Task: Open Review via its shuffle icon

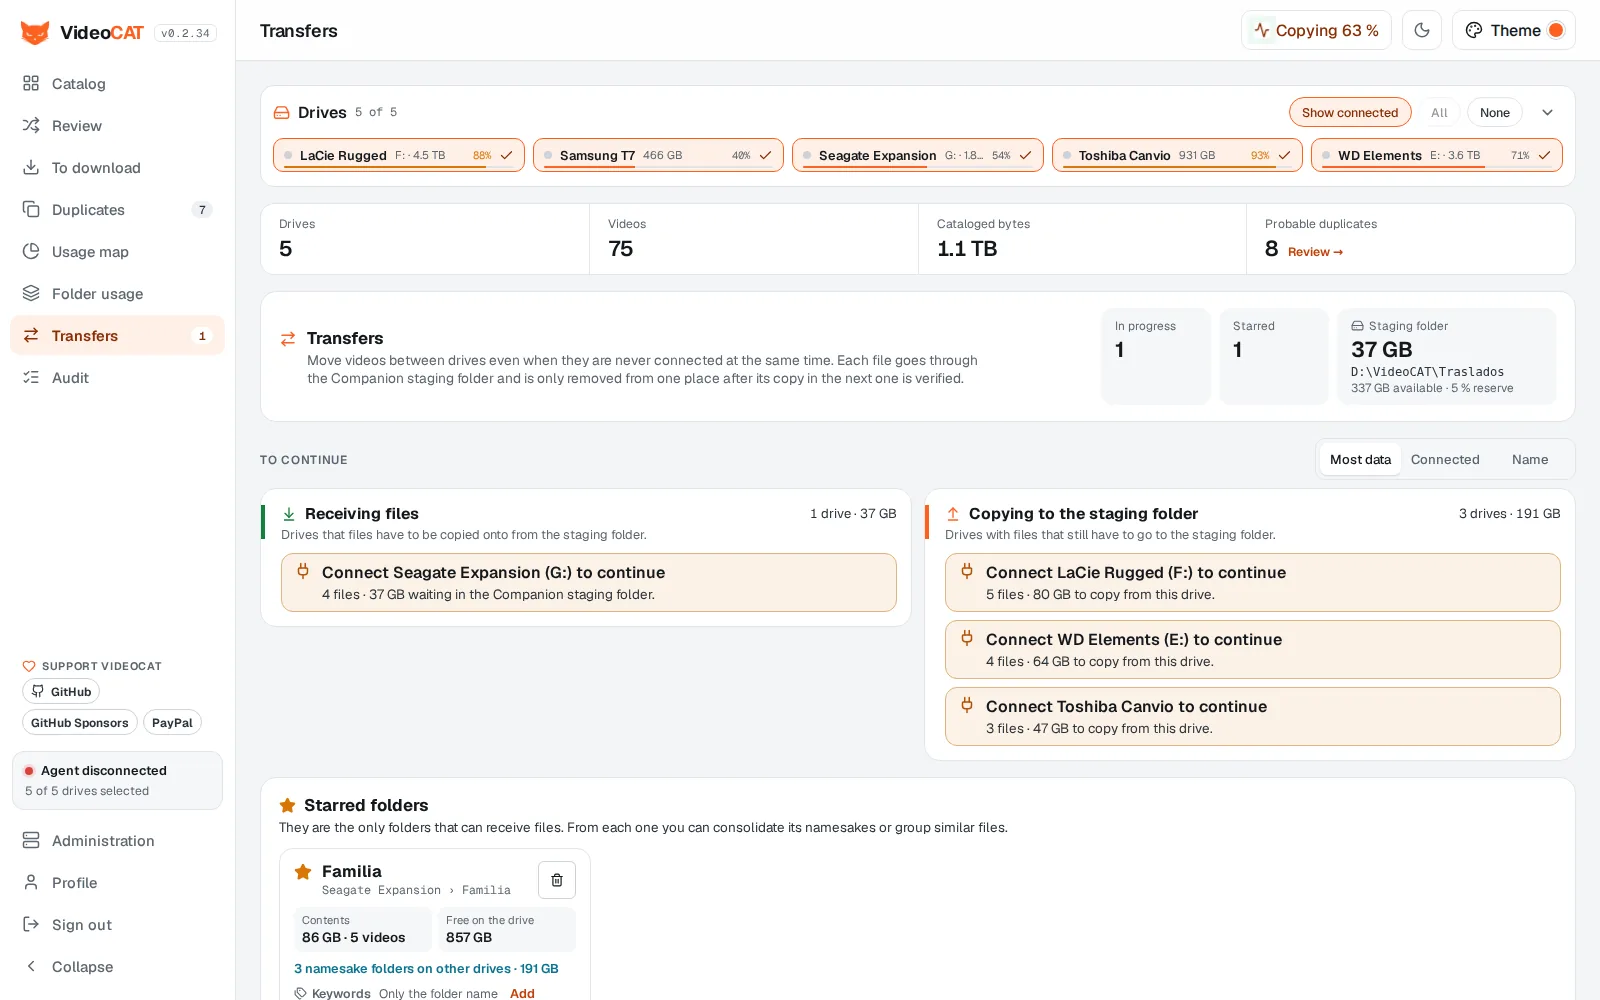Action: (x=31, y=125)
